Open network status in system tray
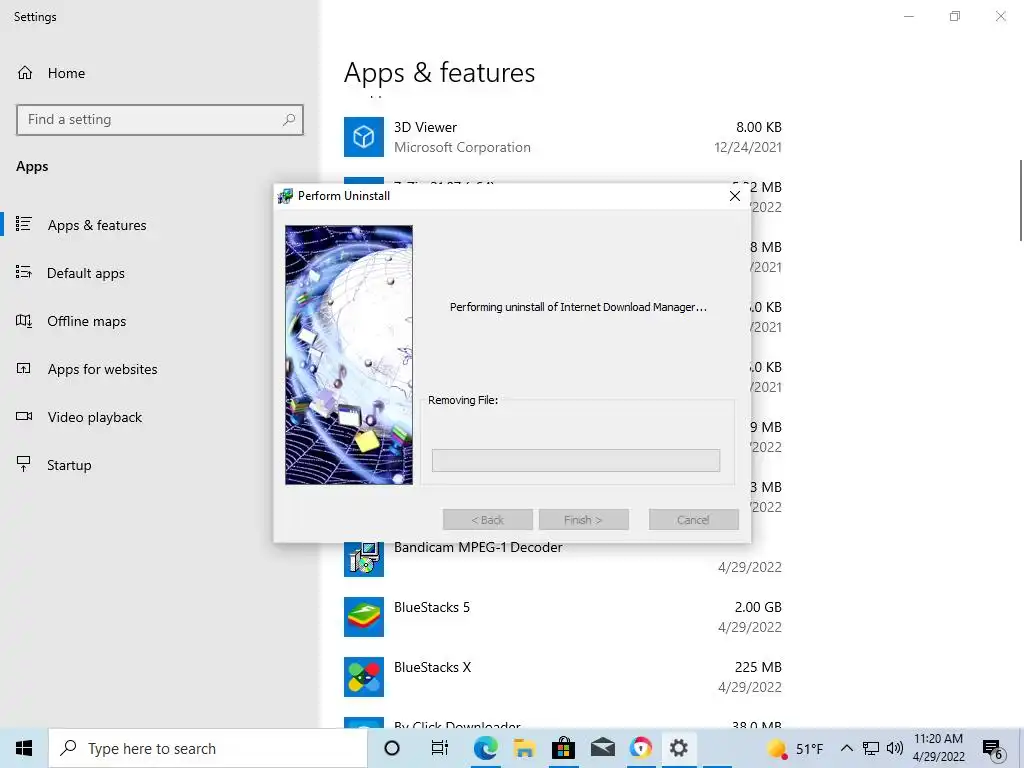The height and width of the screenshot is (768, 1024). coord(871,748)
